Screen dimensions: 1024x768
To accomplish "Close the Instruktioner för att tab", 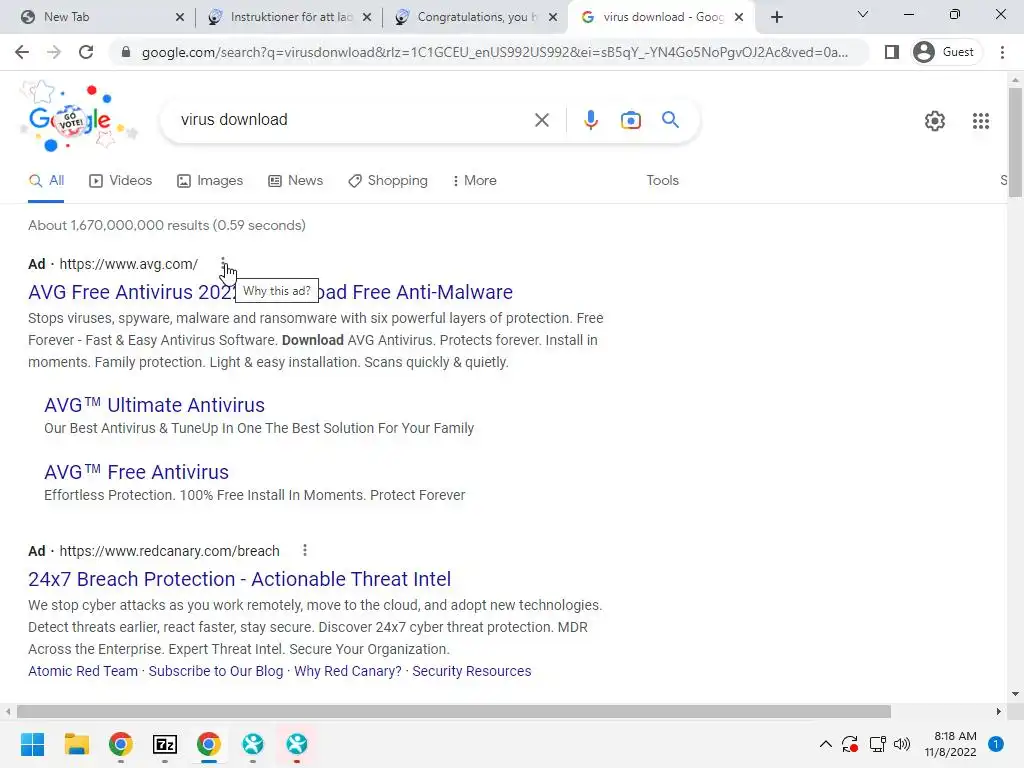I will click(x=367, y=17).
